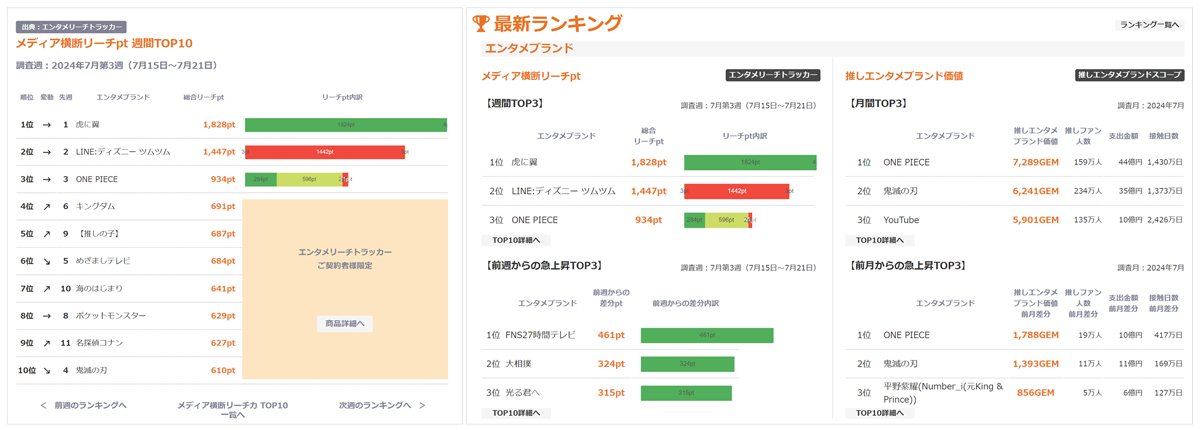1200x430 pixels.
Task: Click the 7,289GEM value
Action: click(1035, 162)
